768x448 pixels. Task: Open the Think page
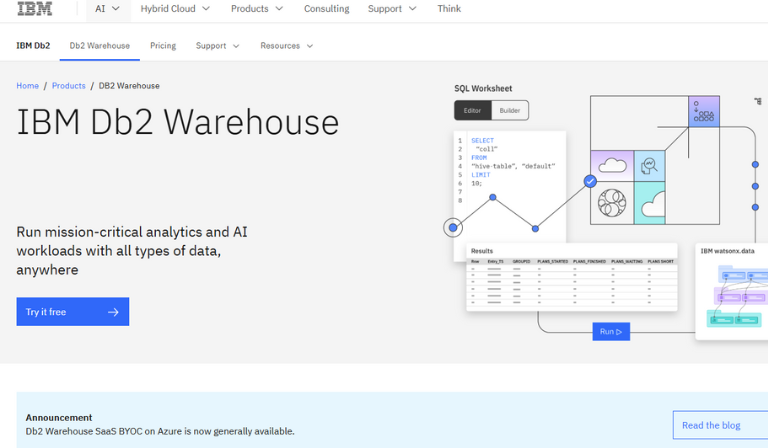click(x=449, y=9)
